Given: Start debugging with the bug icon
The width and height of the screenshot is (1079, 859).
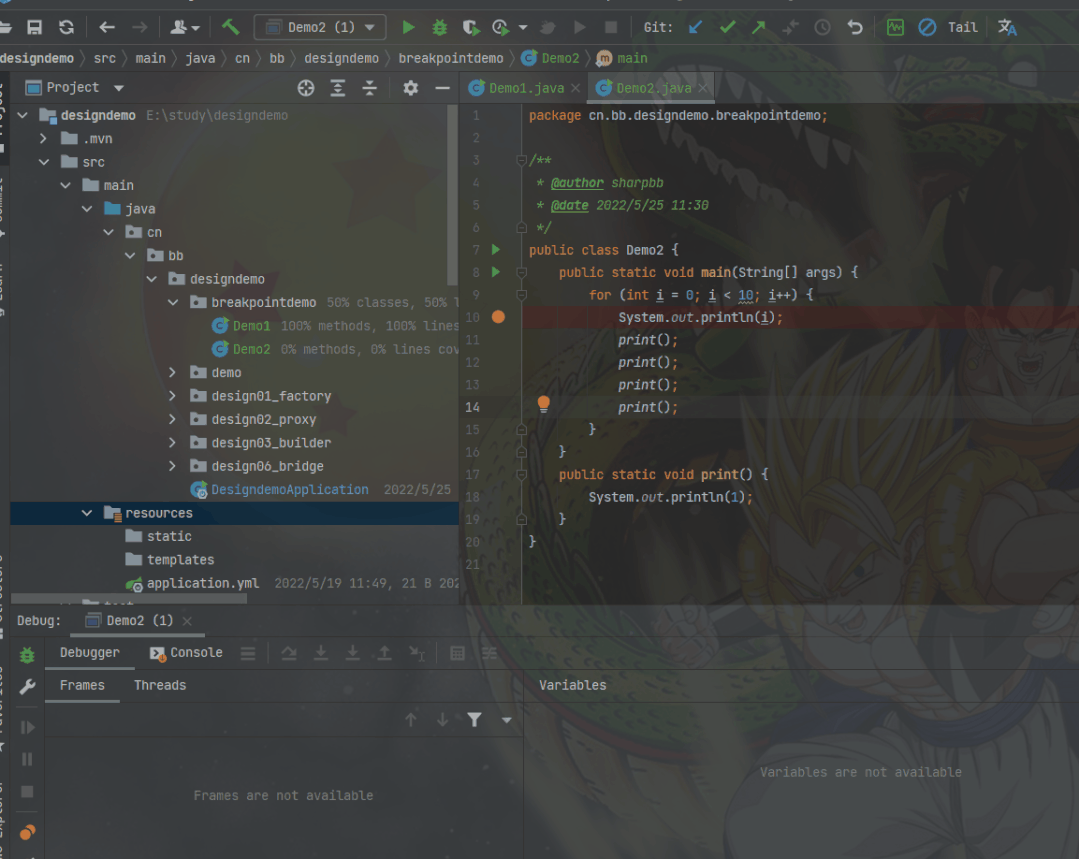Looking at the screenshot, I should 438,28.
